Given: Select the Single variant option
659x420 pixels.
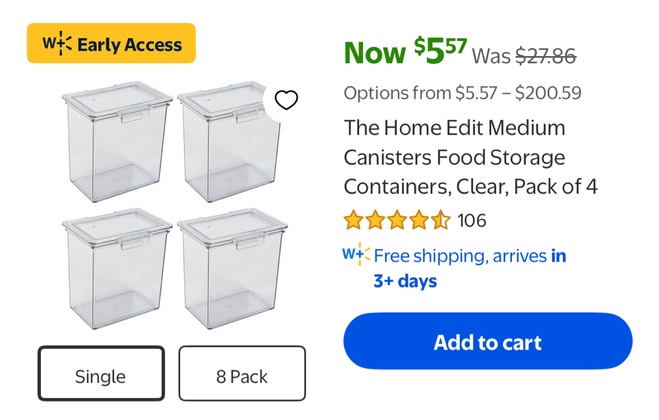Looking at the screenshot, I should click(101, 376).
